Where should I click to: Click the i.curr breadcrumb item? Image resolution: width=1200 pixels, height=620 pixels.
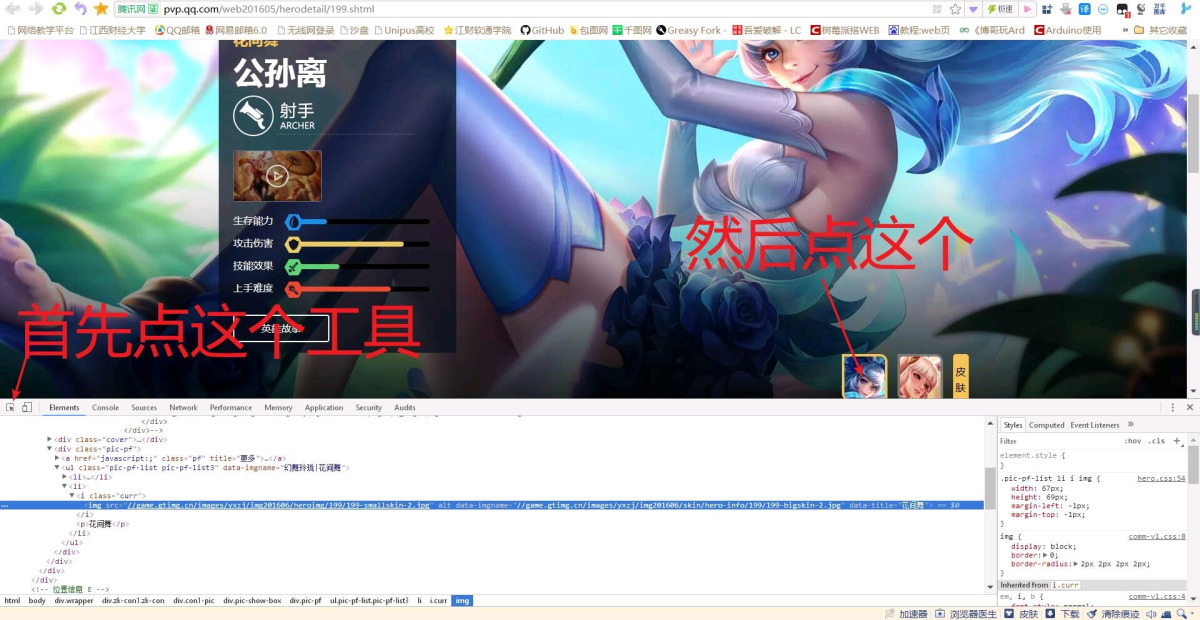[438, 601]
